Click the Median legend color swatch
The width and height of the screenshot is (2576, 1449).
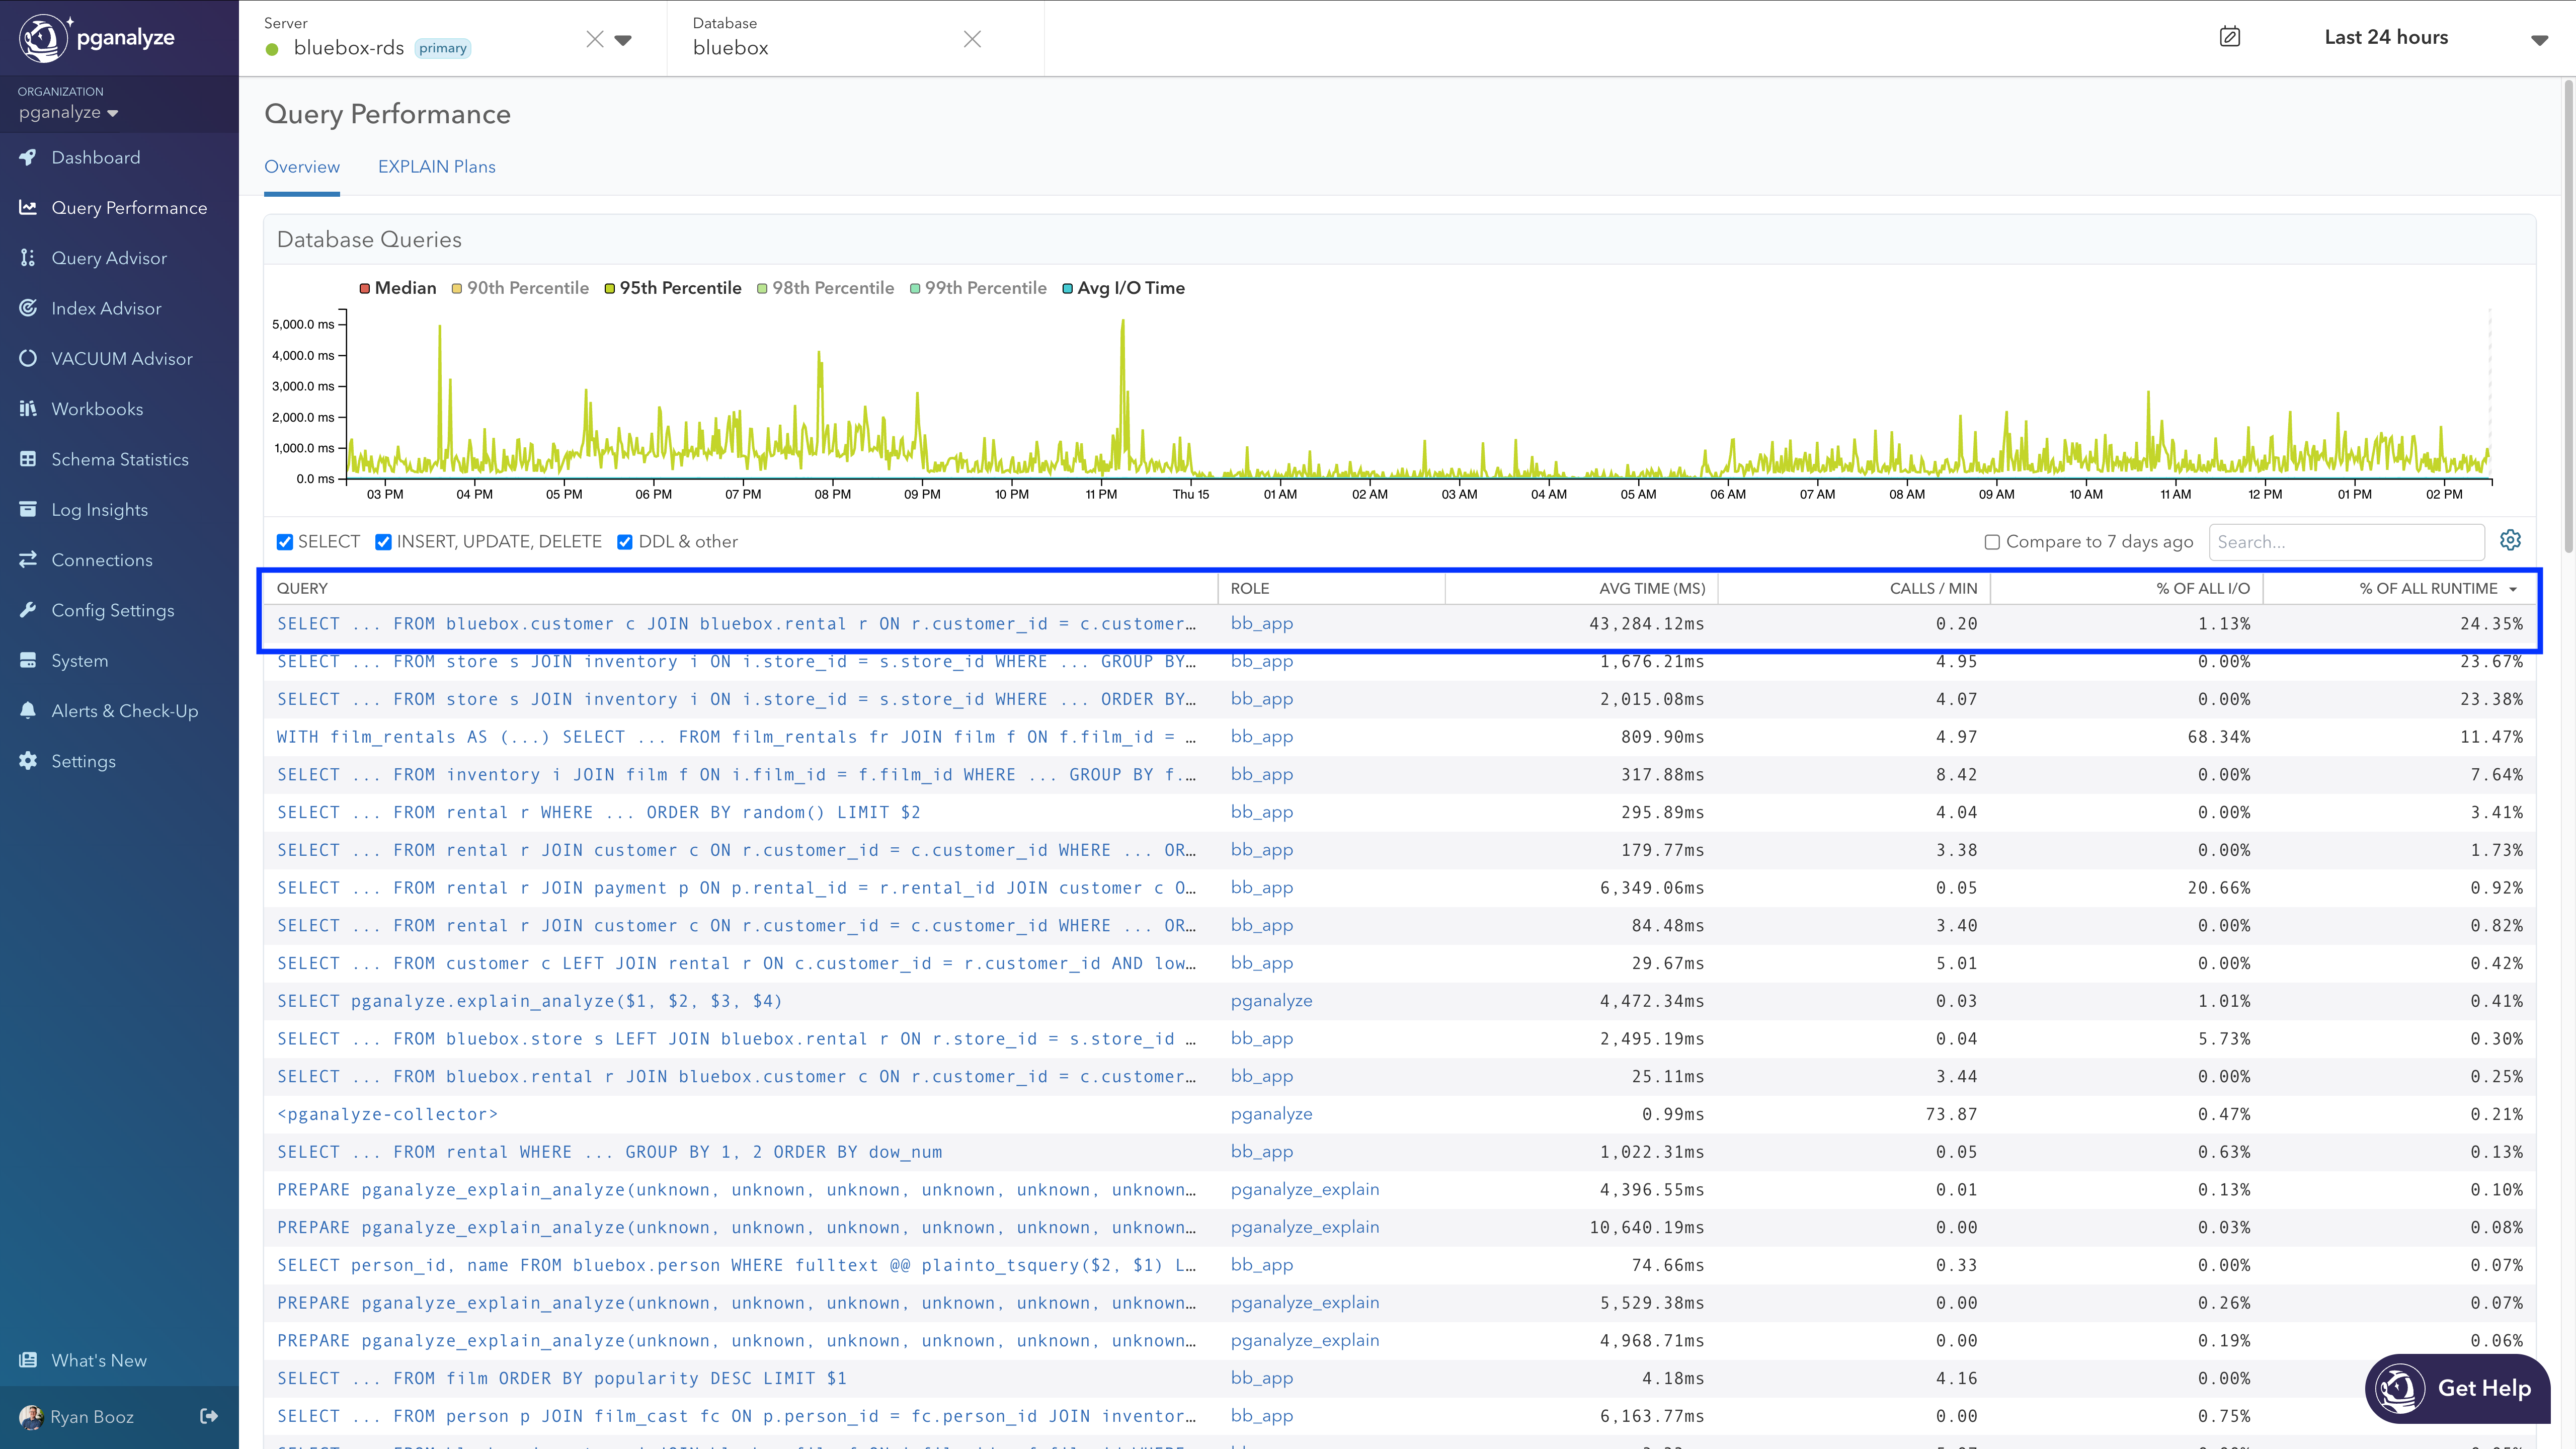pyautogui.click(x=365, y=288)
